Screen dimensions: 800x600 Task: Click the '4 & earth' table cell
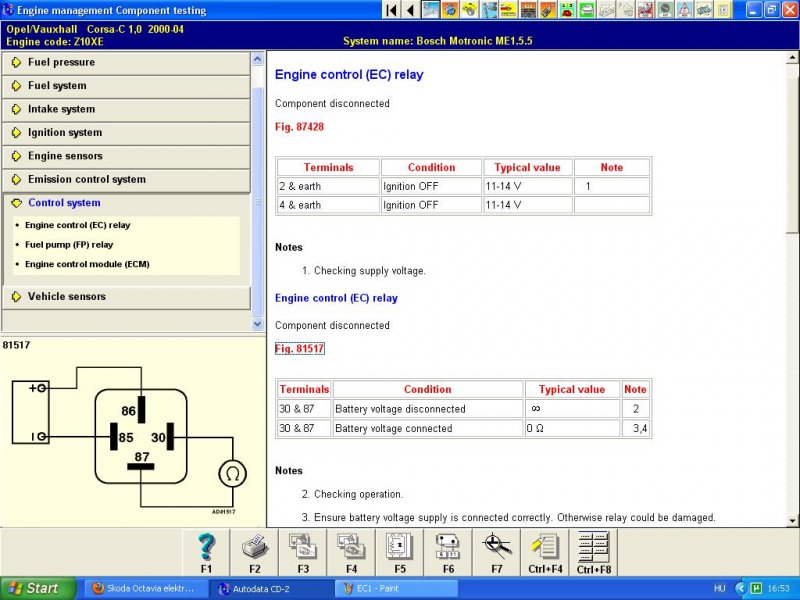(328, 205)
